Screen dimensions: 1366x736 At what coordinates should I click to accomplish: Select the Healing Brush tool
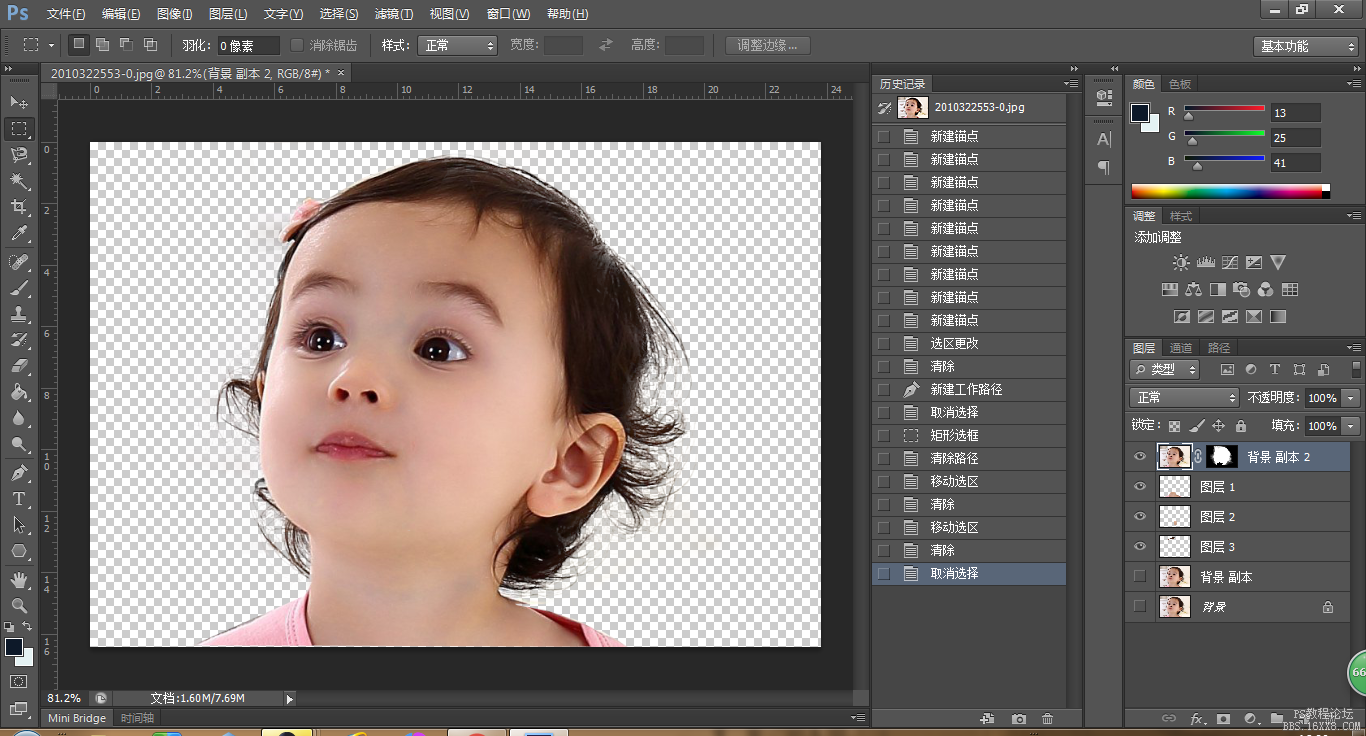(19, 262)
